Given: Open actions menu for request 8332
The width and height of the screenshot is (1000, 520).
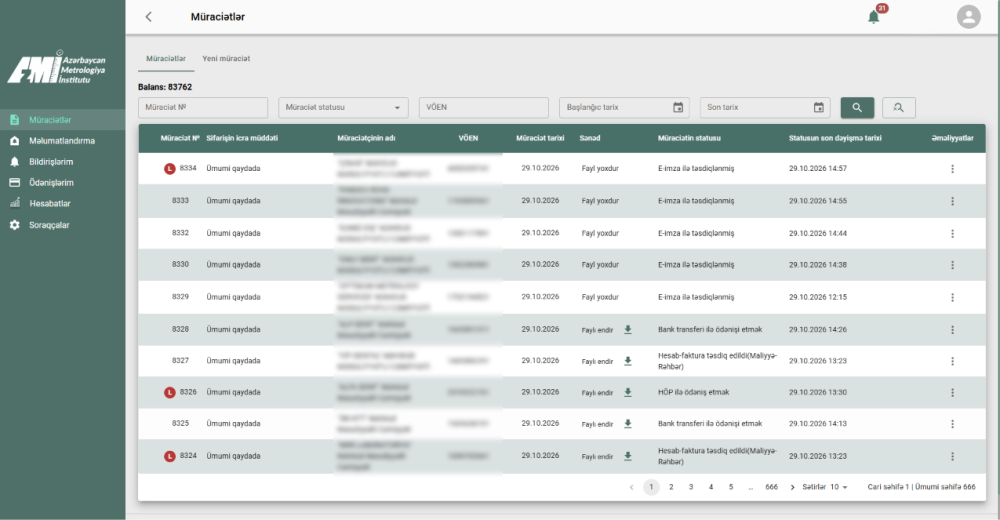Looking at the screenshot, I should 952,234.
